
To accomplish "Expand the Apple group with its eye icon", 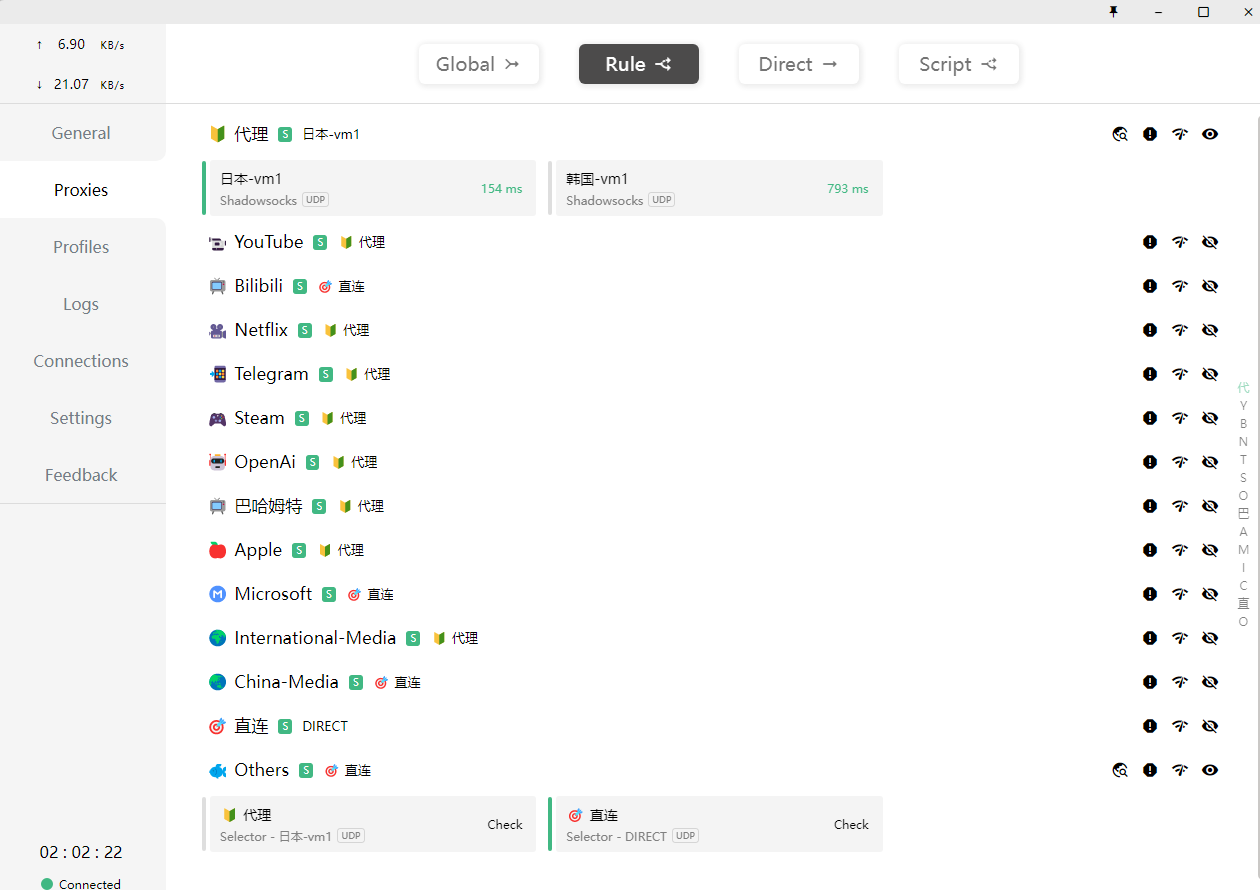I will pos(1210,550).
